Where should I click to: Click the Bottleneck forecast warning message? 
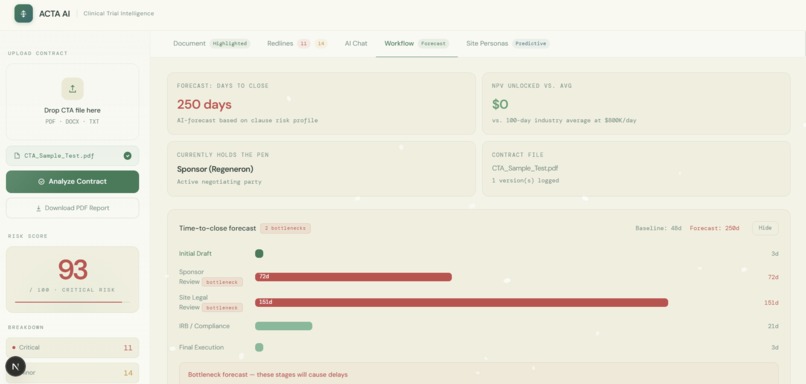[x=268, y=375]
